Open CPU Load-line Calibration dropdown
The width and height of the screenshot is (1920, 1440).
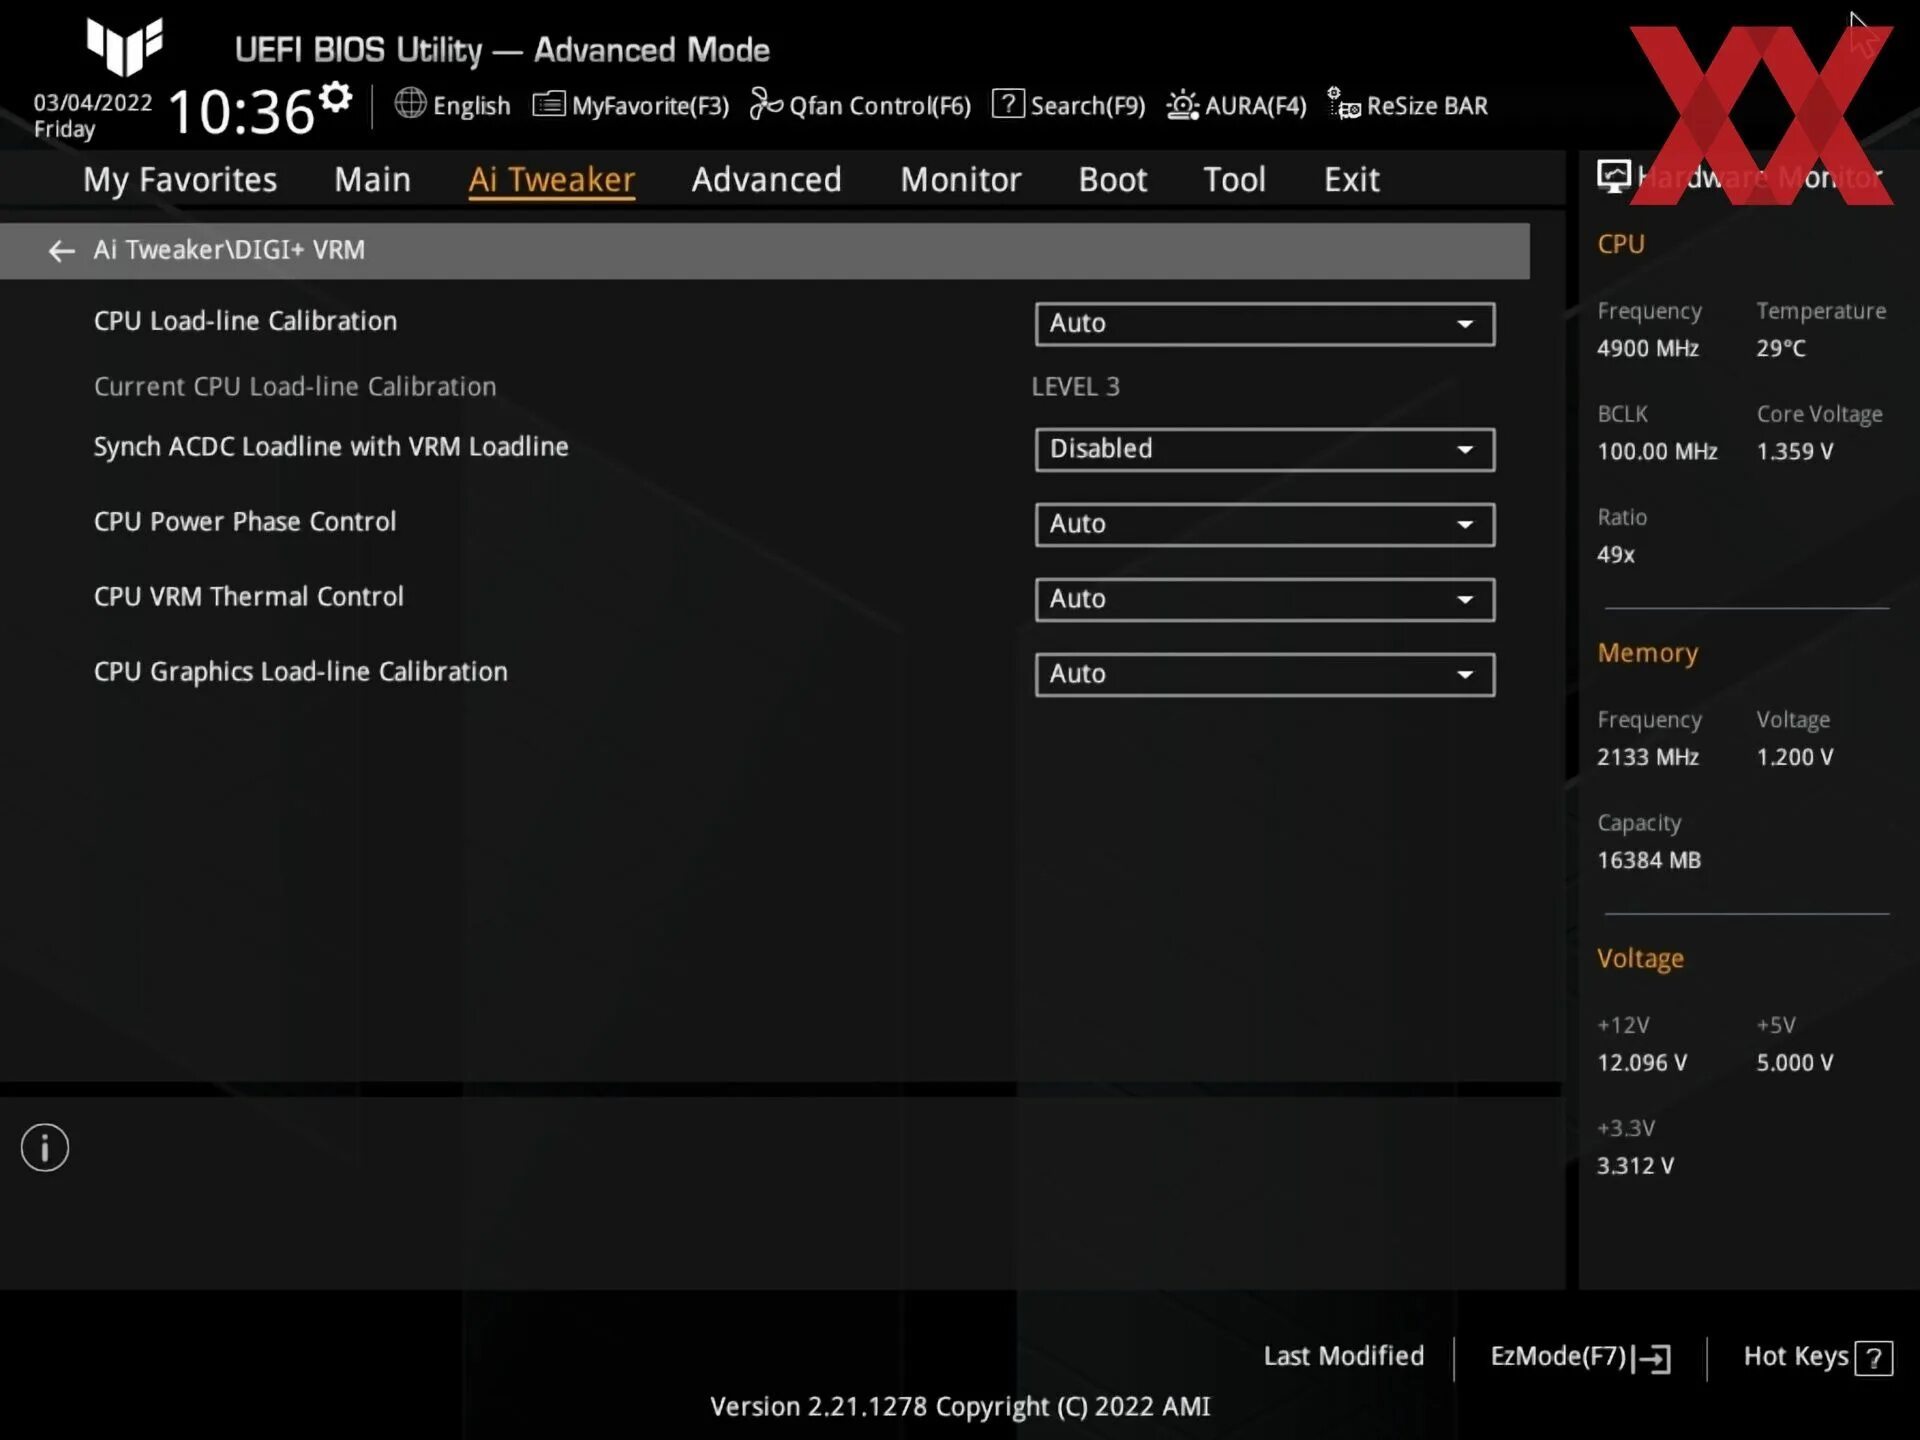(x=1262, y=322)
